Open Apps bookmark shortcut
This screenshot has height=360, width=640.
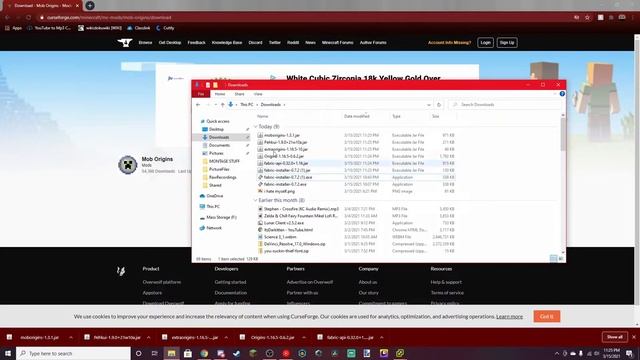[13, 28]
